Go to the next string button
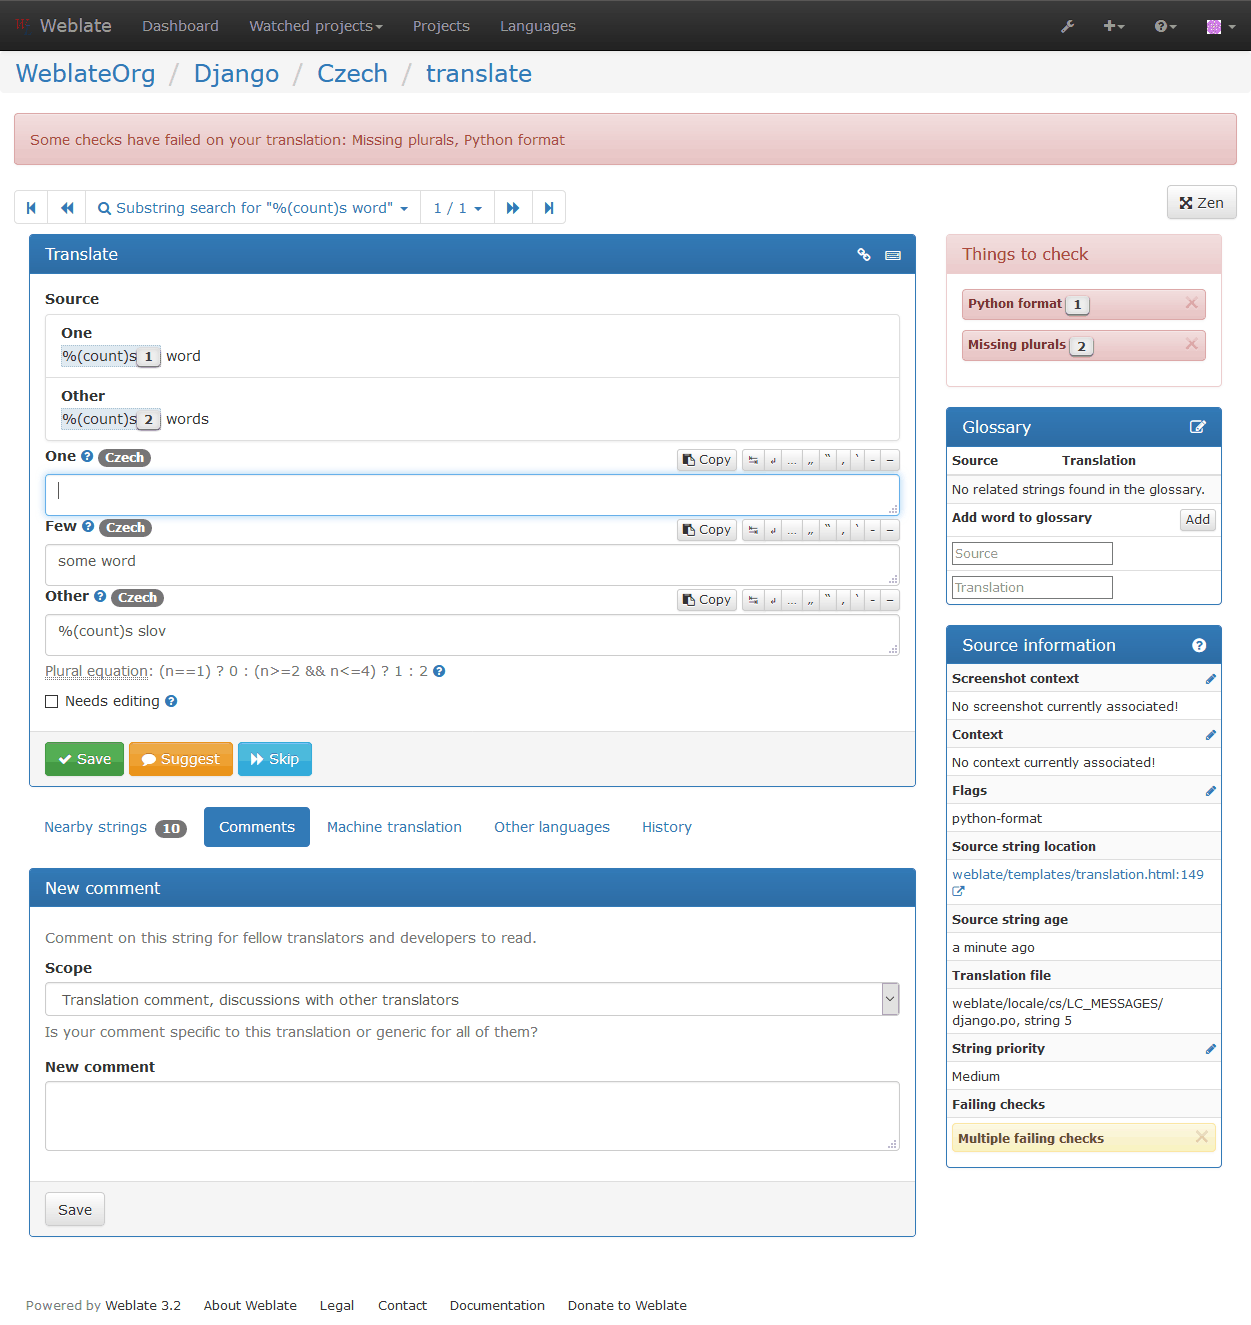1251x1325 pixels. click(x=513, y=208)
